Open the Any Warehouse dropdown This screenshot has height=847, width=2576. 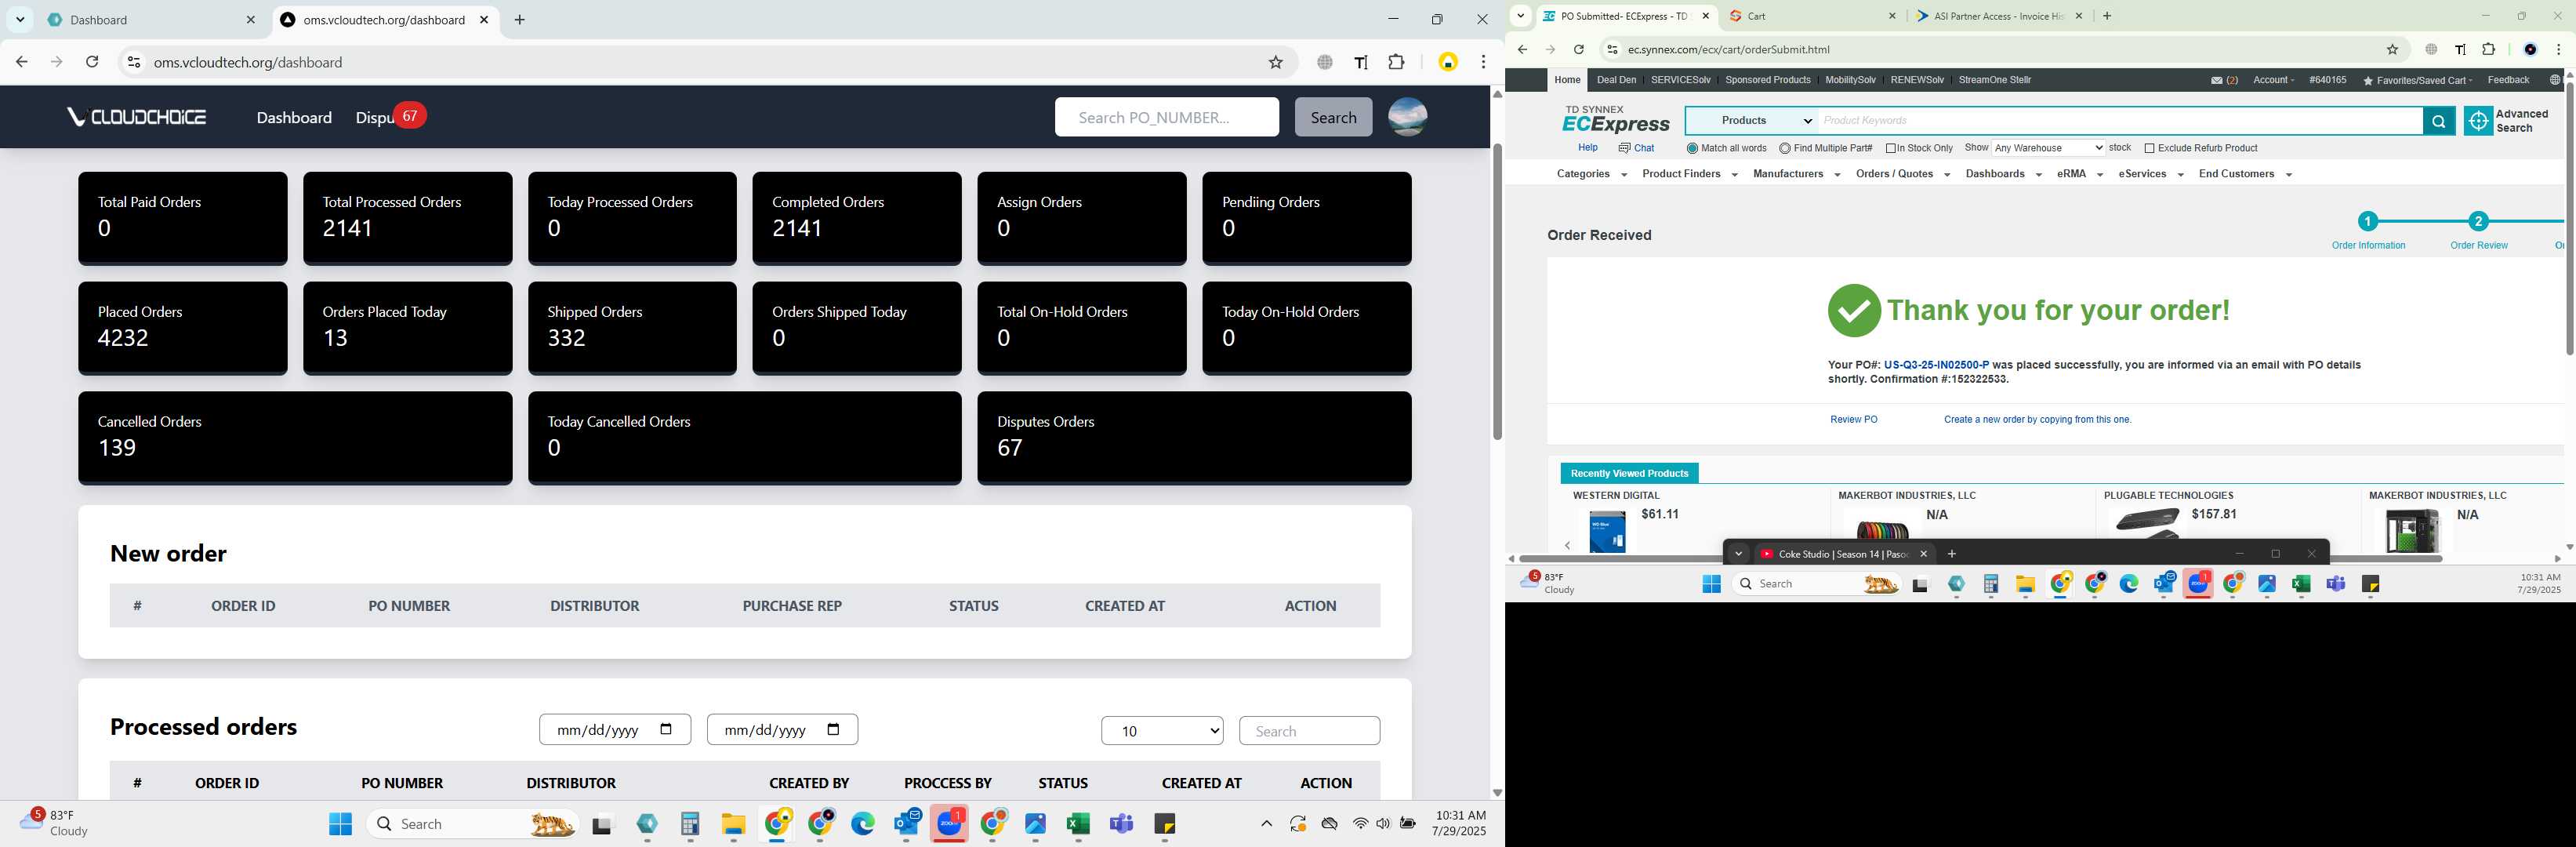click(2048, 148)
